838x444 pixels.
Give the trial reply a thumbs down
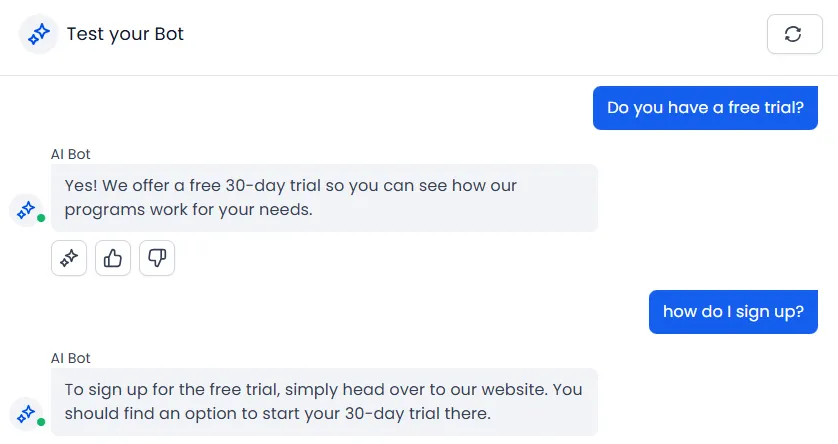coord(157,258)
